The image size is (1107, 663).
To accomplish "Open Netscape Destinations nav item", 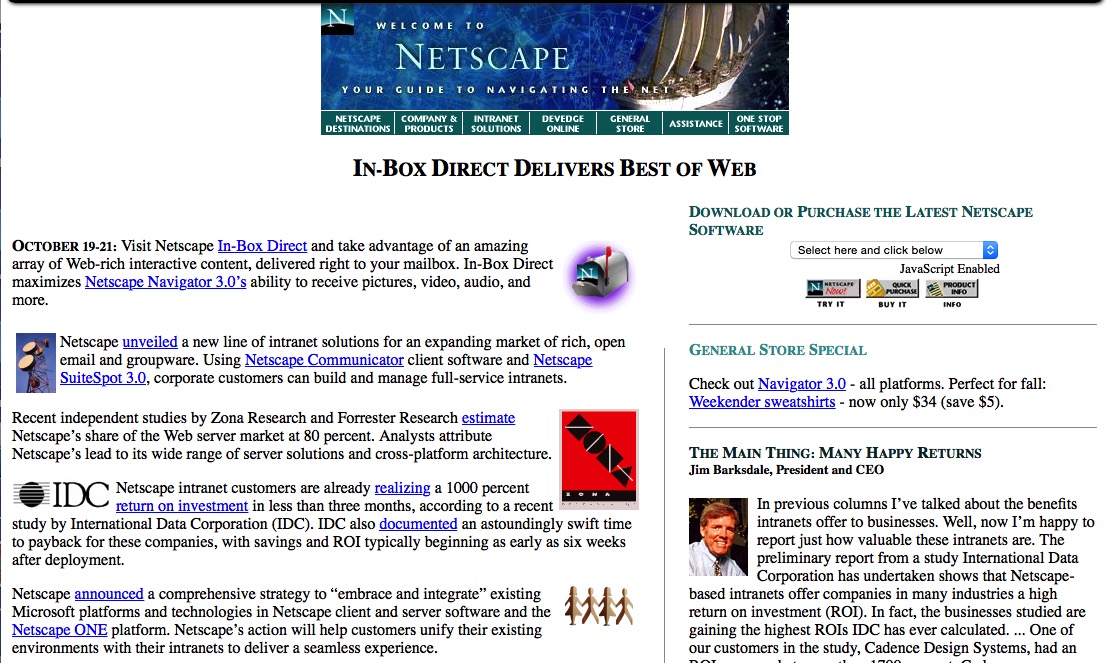I will 358,124.
